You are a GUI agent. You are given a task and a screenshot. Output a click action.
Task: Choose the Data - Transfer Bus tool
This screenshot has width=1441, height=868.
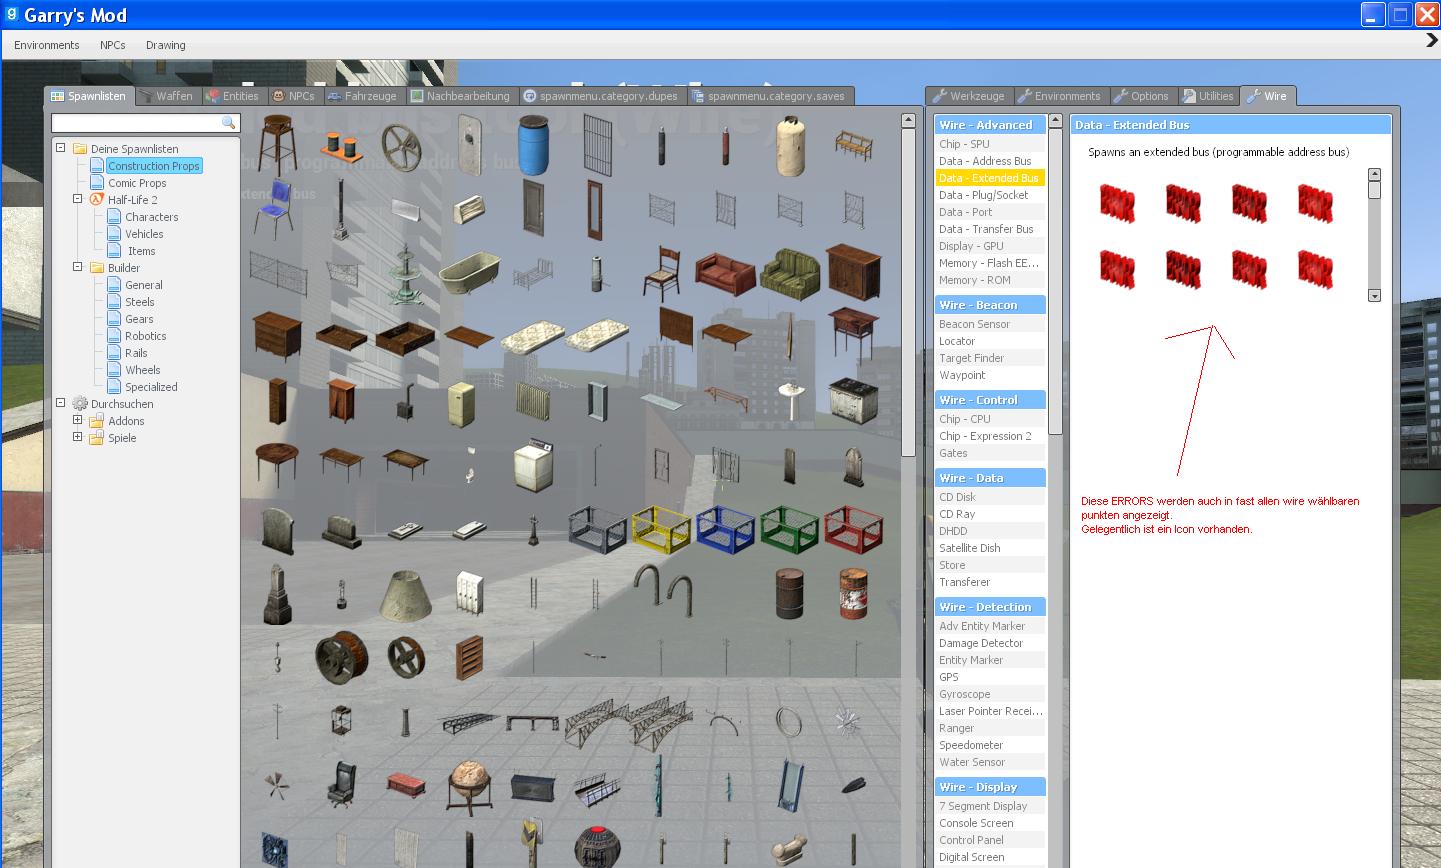pyautogui.click(x=986, y=229)
